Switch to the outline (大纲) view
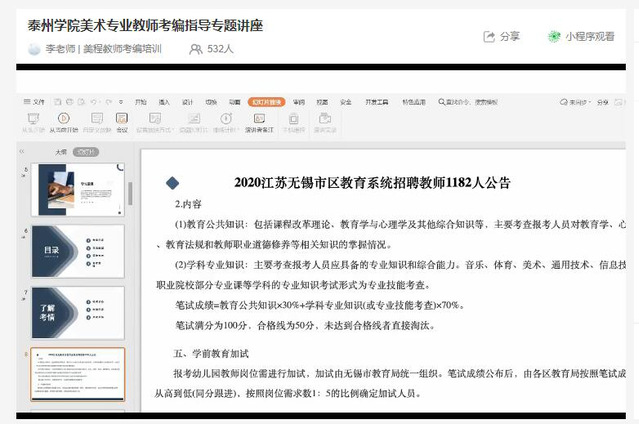The width and height of the screenshot is (639, 424). pos(61,152)
